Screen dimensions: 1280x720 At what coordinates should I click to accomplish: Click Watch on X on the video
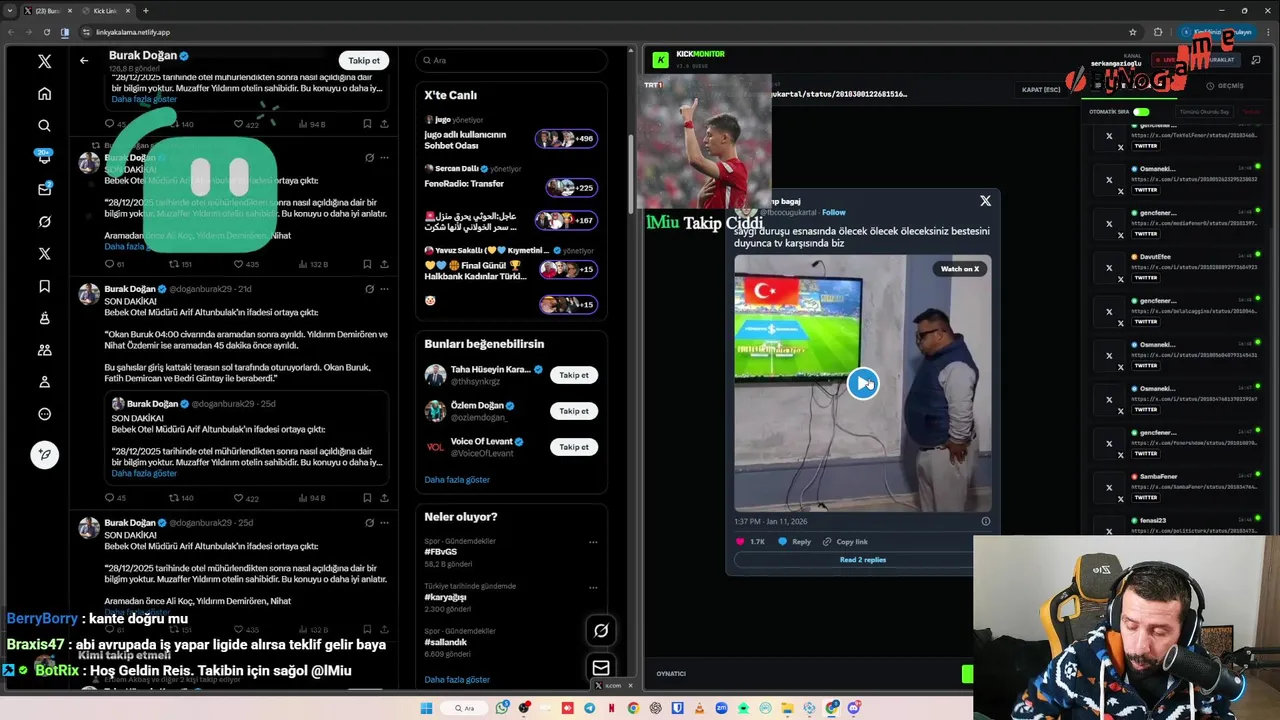pyautogui.click(x=960, y=268)
